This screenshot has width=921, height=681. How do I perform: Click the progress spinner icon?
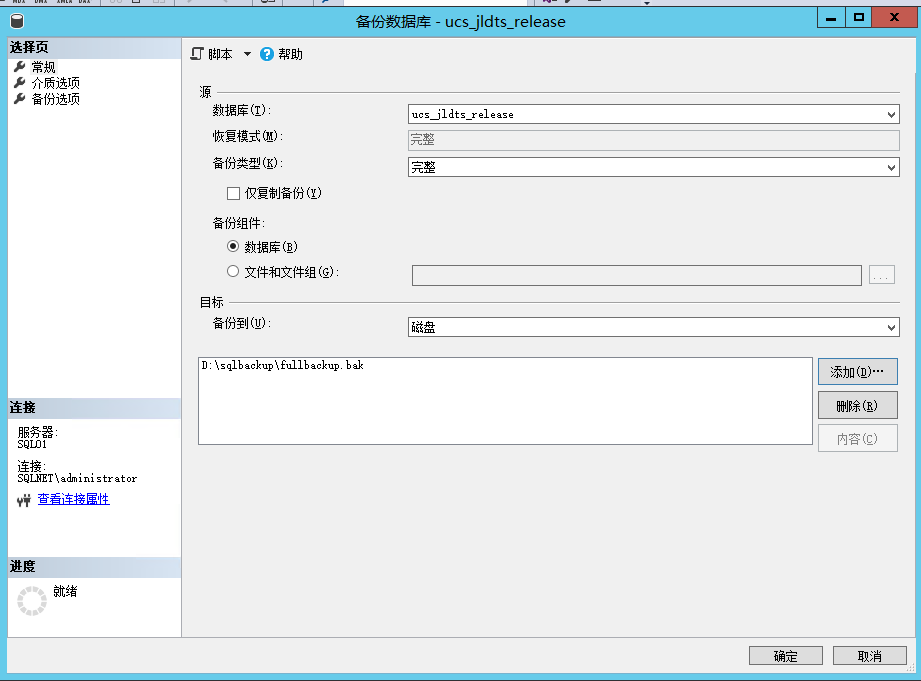pos(32,601)
